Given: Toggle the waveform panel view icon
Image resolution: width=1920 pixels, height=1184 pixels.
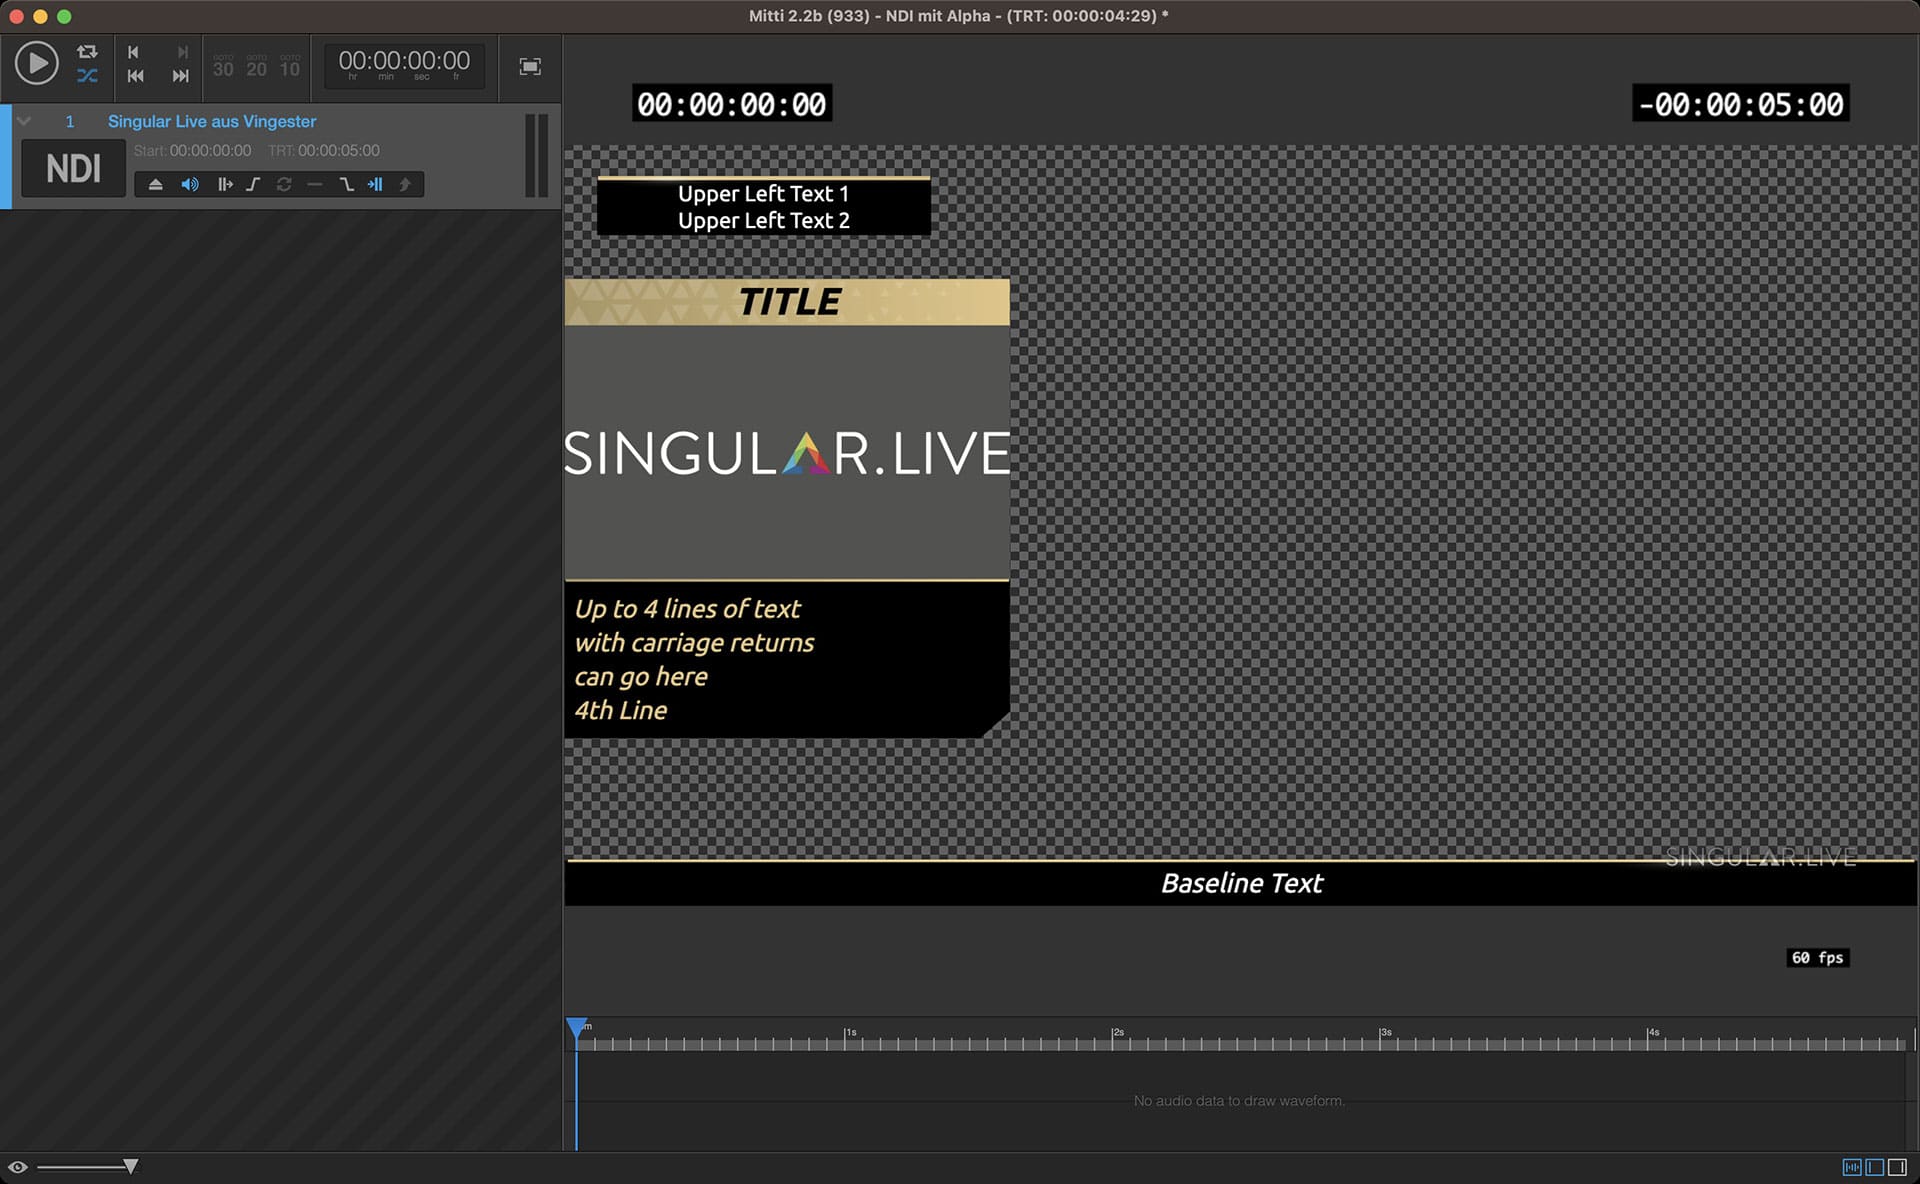Looking at the screenshot, I should (1852, 1167).
